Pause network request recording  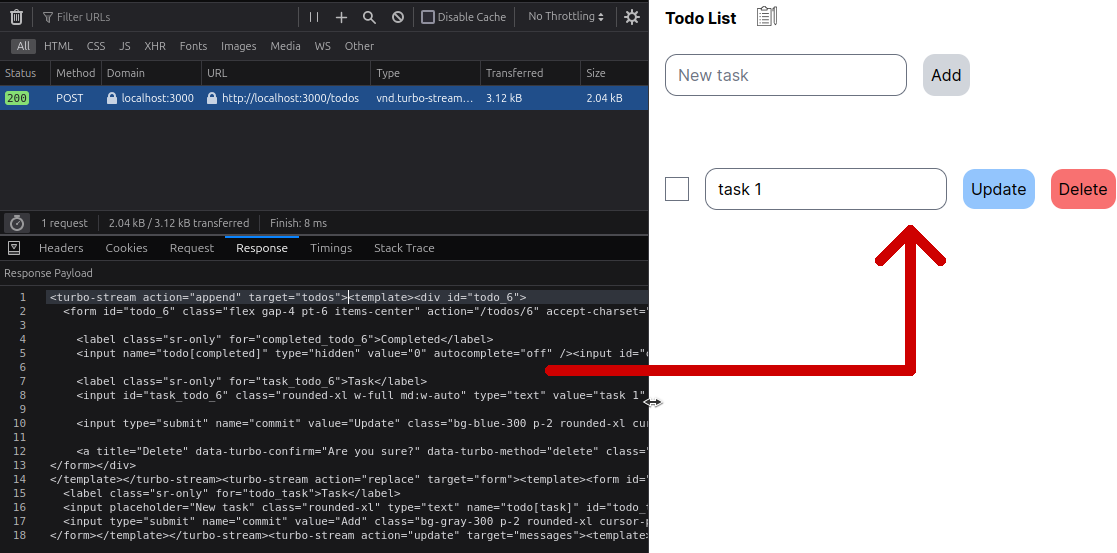[x=314, y=17]
